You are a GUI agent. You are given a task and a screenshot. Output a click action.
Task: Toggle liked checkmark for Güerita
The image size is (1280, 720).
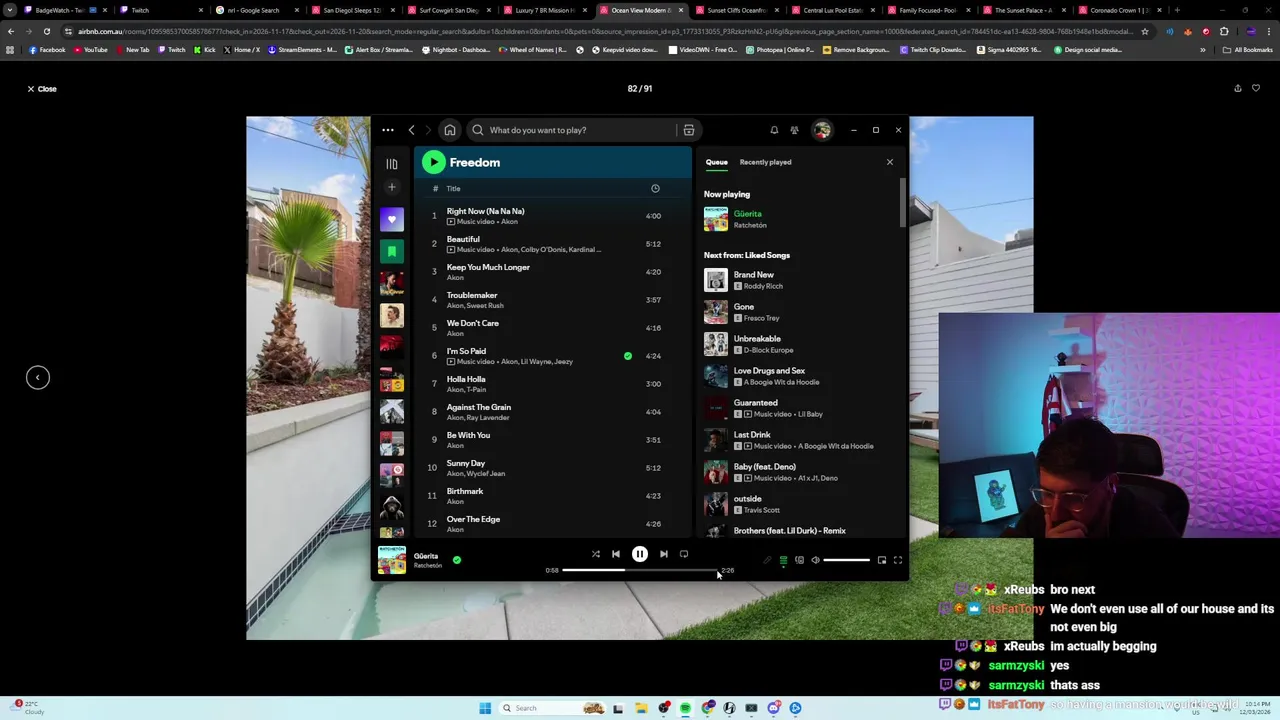pos(457,560)
